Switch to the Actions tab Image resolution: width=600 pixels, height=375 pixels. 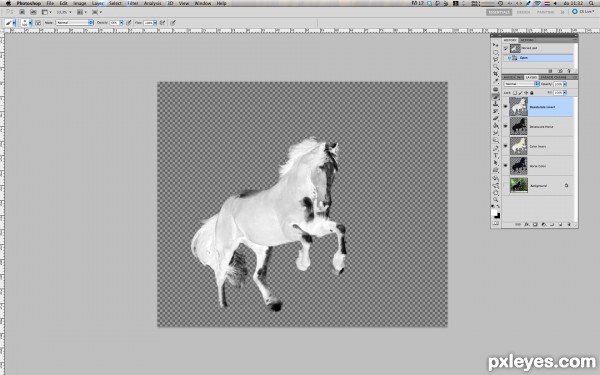[527, 40]
